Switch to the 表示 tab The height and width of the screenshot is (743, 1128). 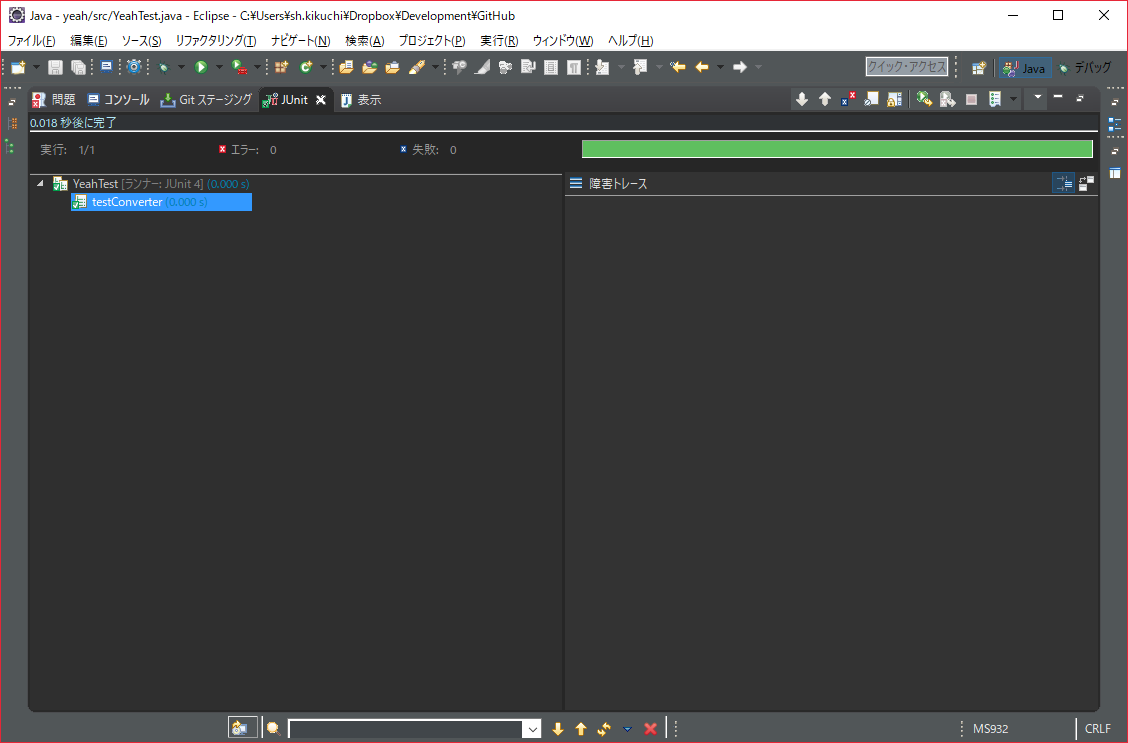(361, 100)
